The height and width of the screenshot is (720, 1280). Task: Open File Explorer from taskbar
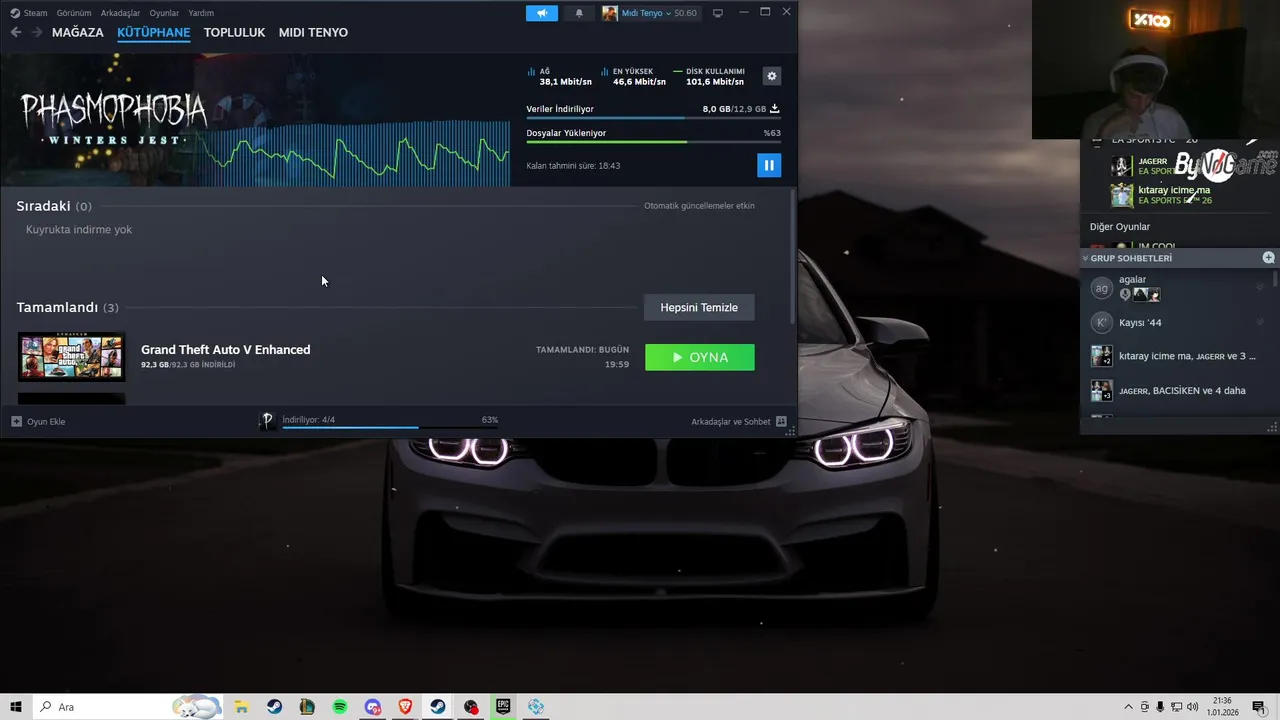click(241, 707)
